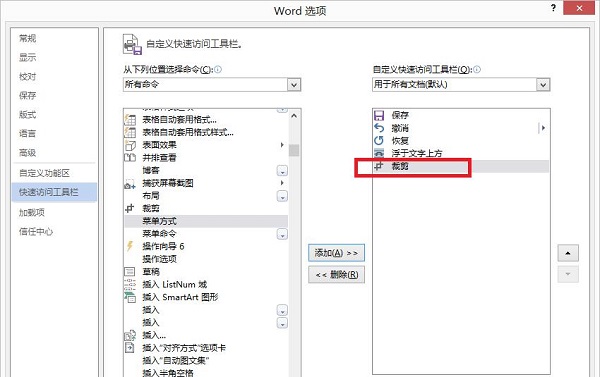600x377 pixels.
Task: Expand 捕获屏幕截图 submenu arrow
Action: (282, 183)
